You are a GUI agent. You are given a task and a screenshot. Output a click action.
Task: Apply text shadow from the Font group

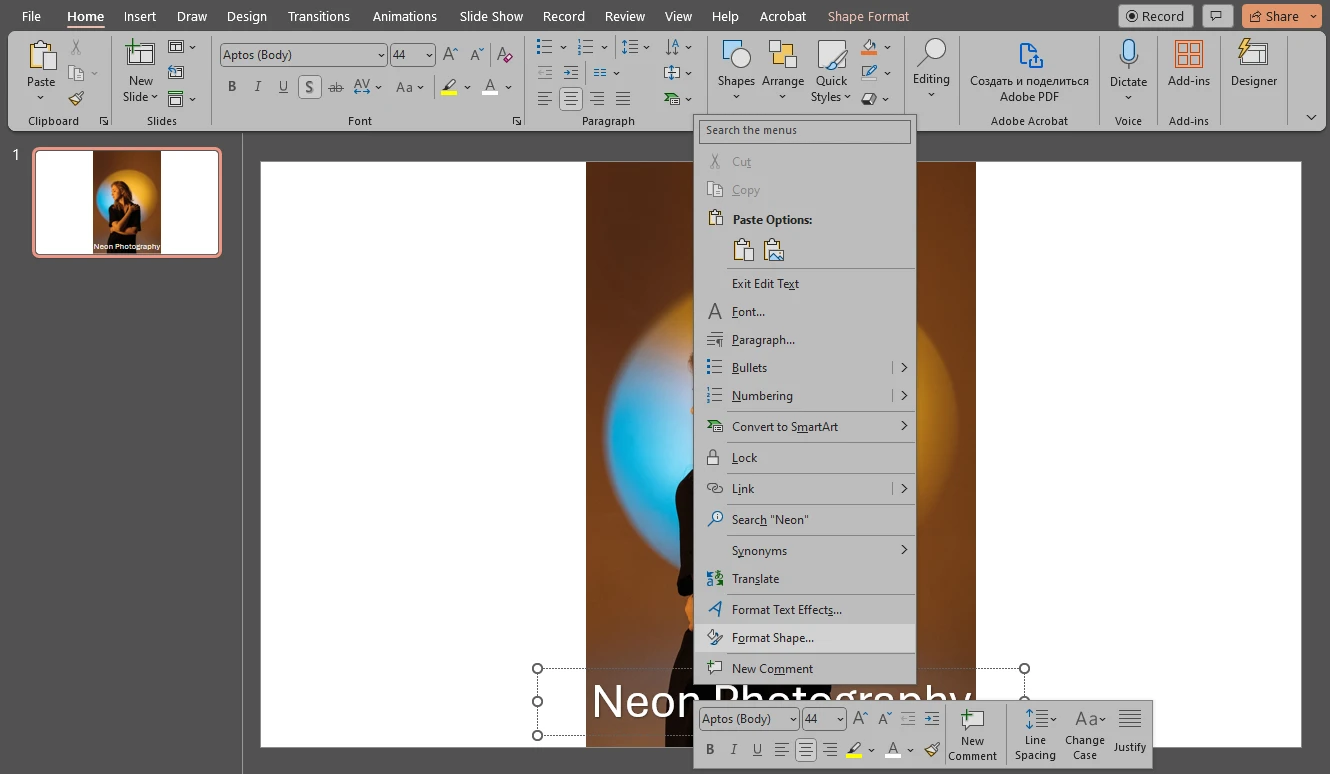click(309, 87)
